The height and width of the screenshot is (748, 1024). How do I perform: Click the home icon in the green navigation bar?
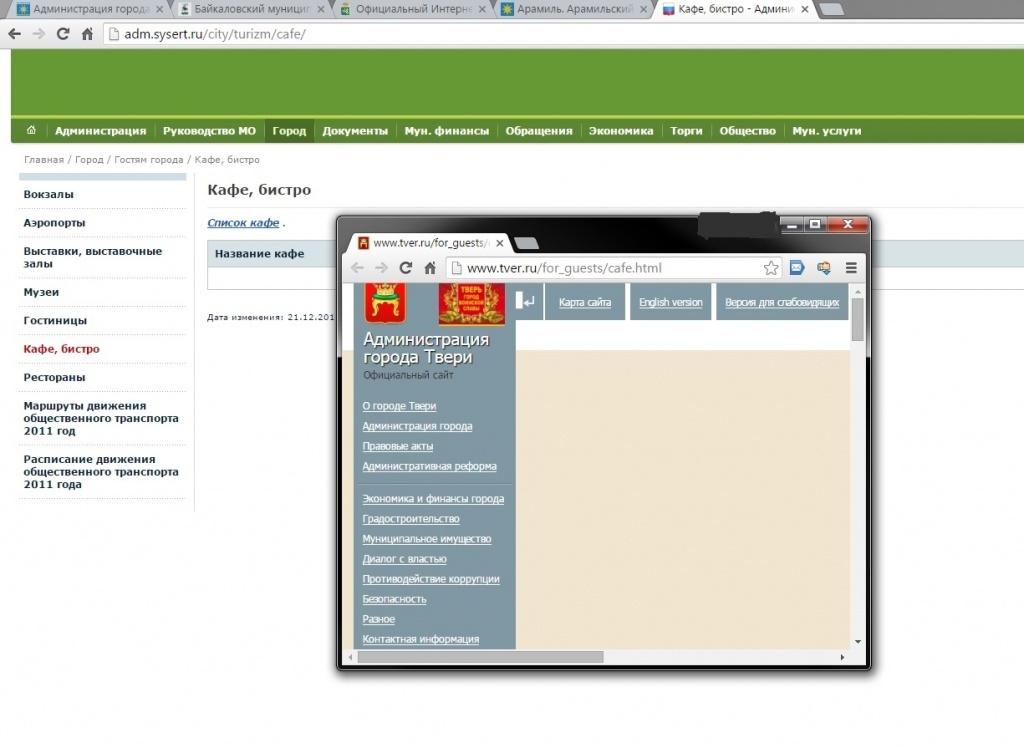tap(31, 130)
